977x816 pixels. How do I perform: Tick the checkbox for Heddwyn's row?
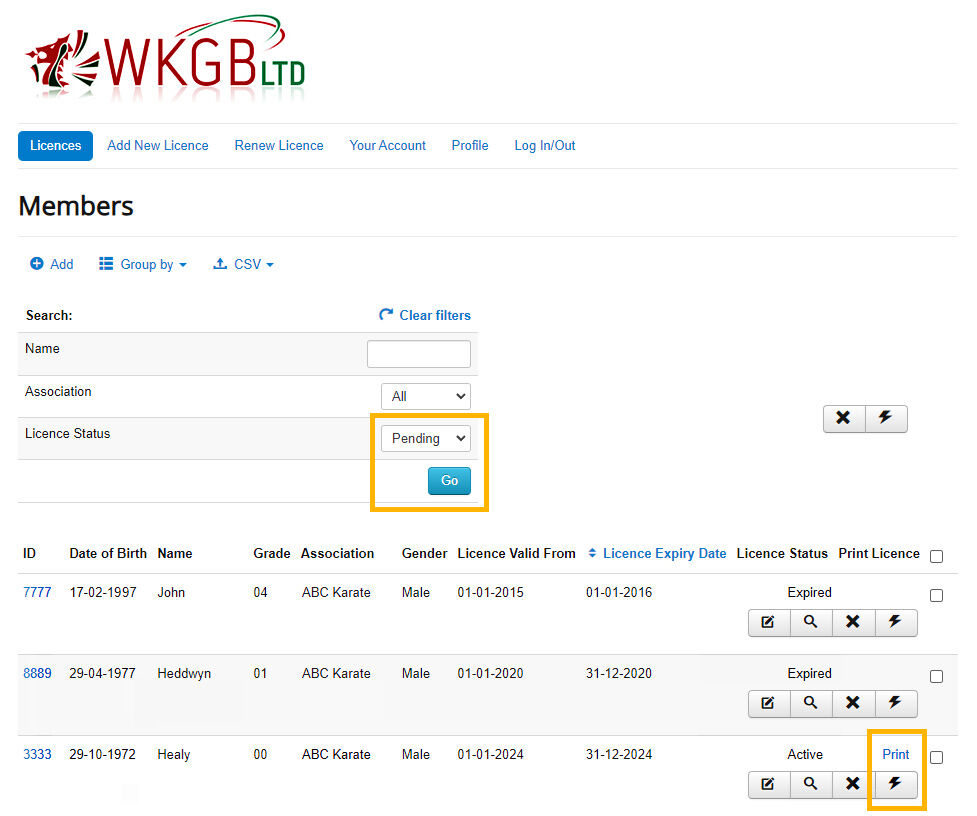click(936, 676)
